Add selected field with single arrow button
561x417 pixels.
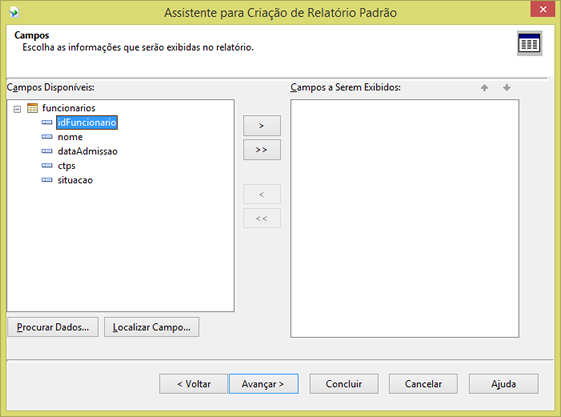[x=262, y=126]
